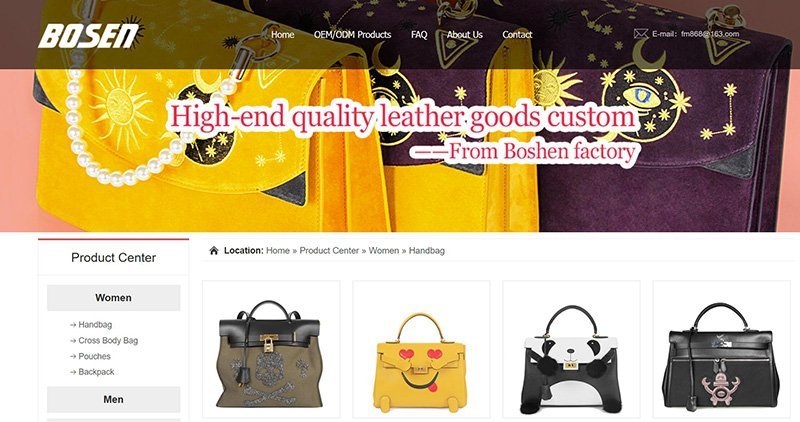800x422 pixels.
Task: Click the fm868@163.com email address
Action: pyautogui.click(x=710, y=34)
